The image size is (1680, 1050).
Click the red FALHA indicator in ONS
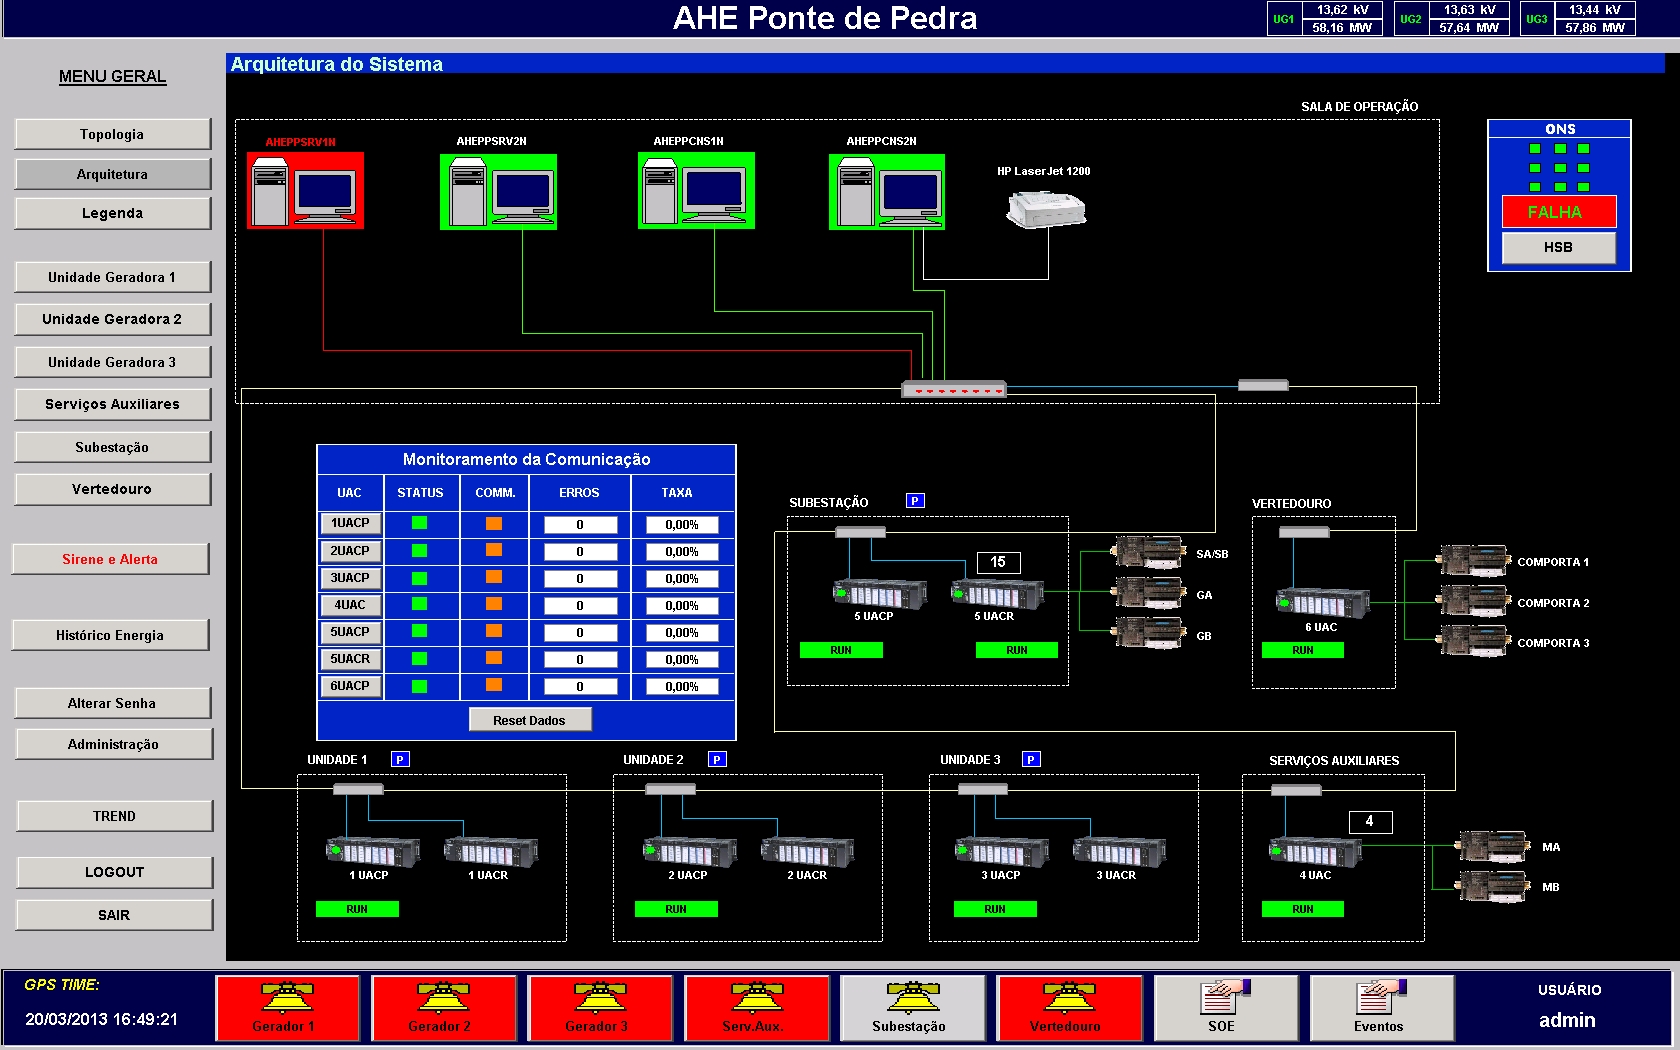1558,212
